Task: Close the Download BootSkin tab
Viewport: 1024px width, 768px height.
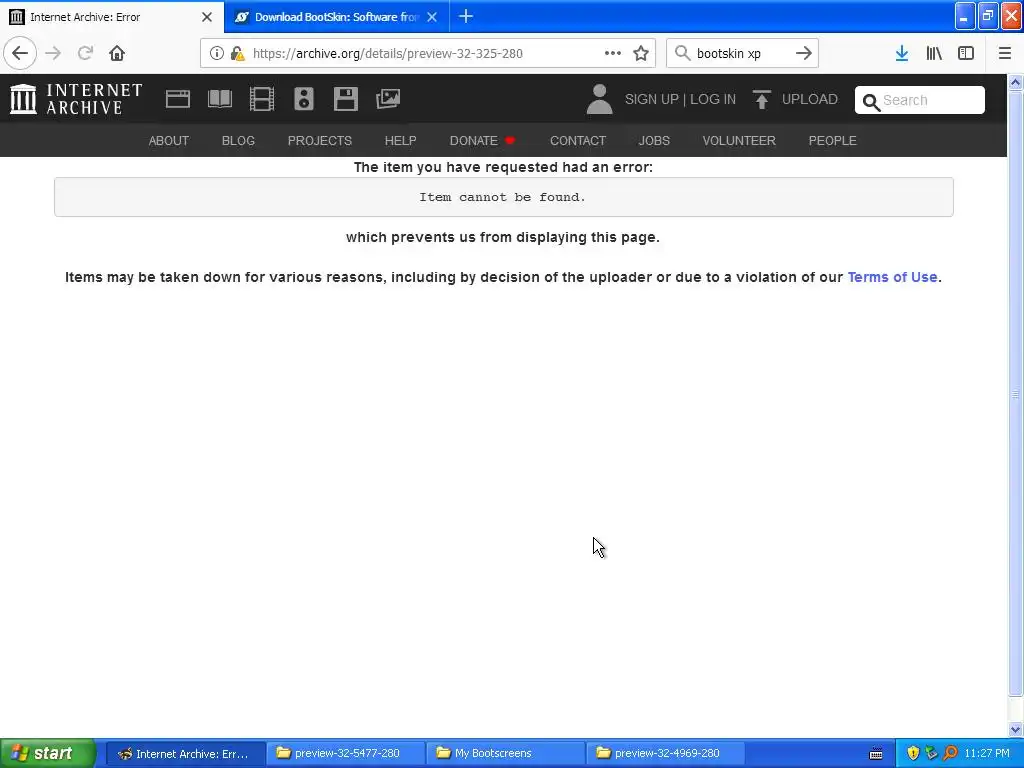Action: coord(432,17)
